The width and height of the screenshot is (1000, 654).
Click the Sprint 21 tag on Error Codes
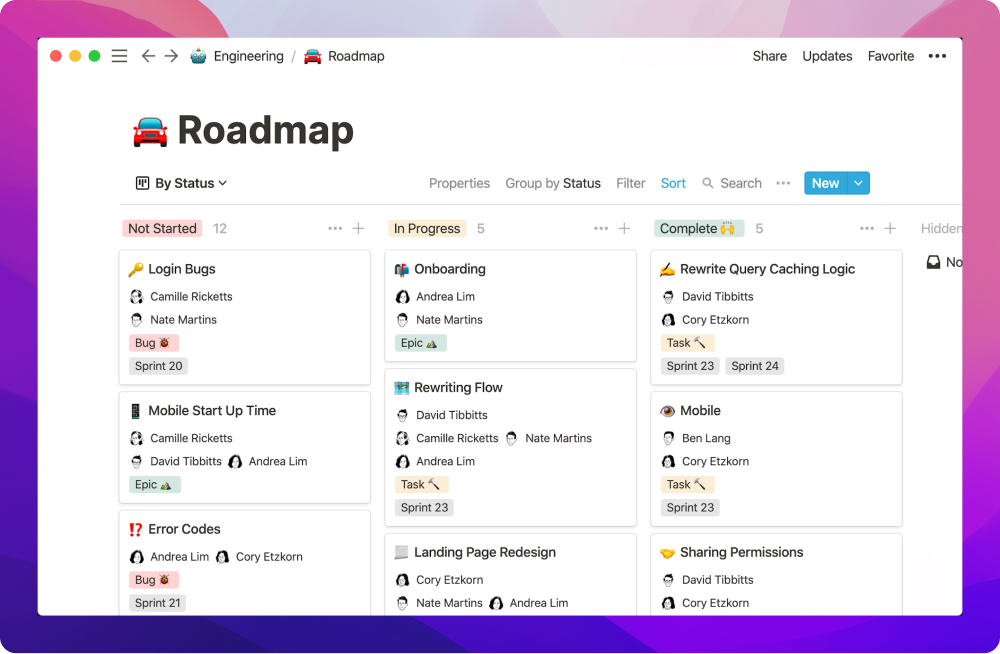click(158, 604)
